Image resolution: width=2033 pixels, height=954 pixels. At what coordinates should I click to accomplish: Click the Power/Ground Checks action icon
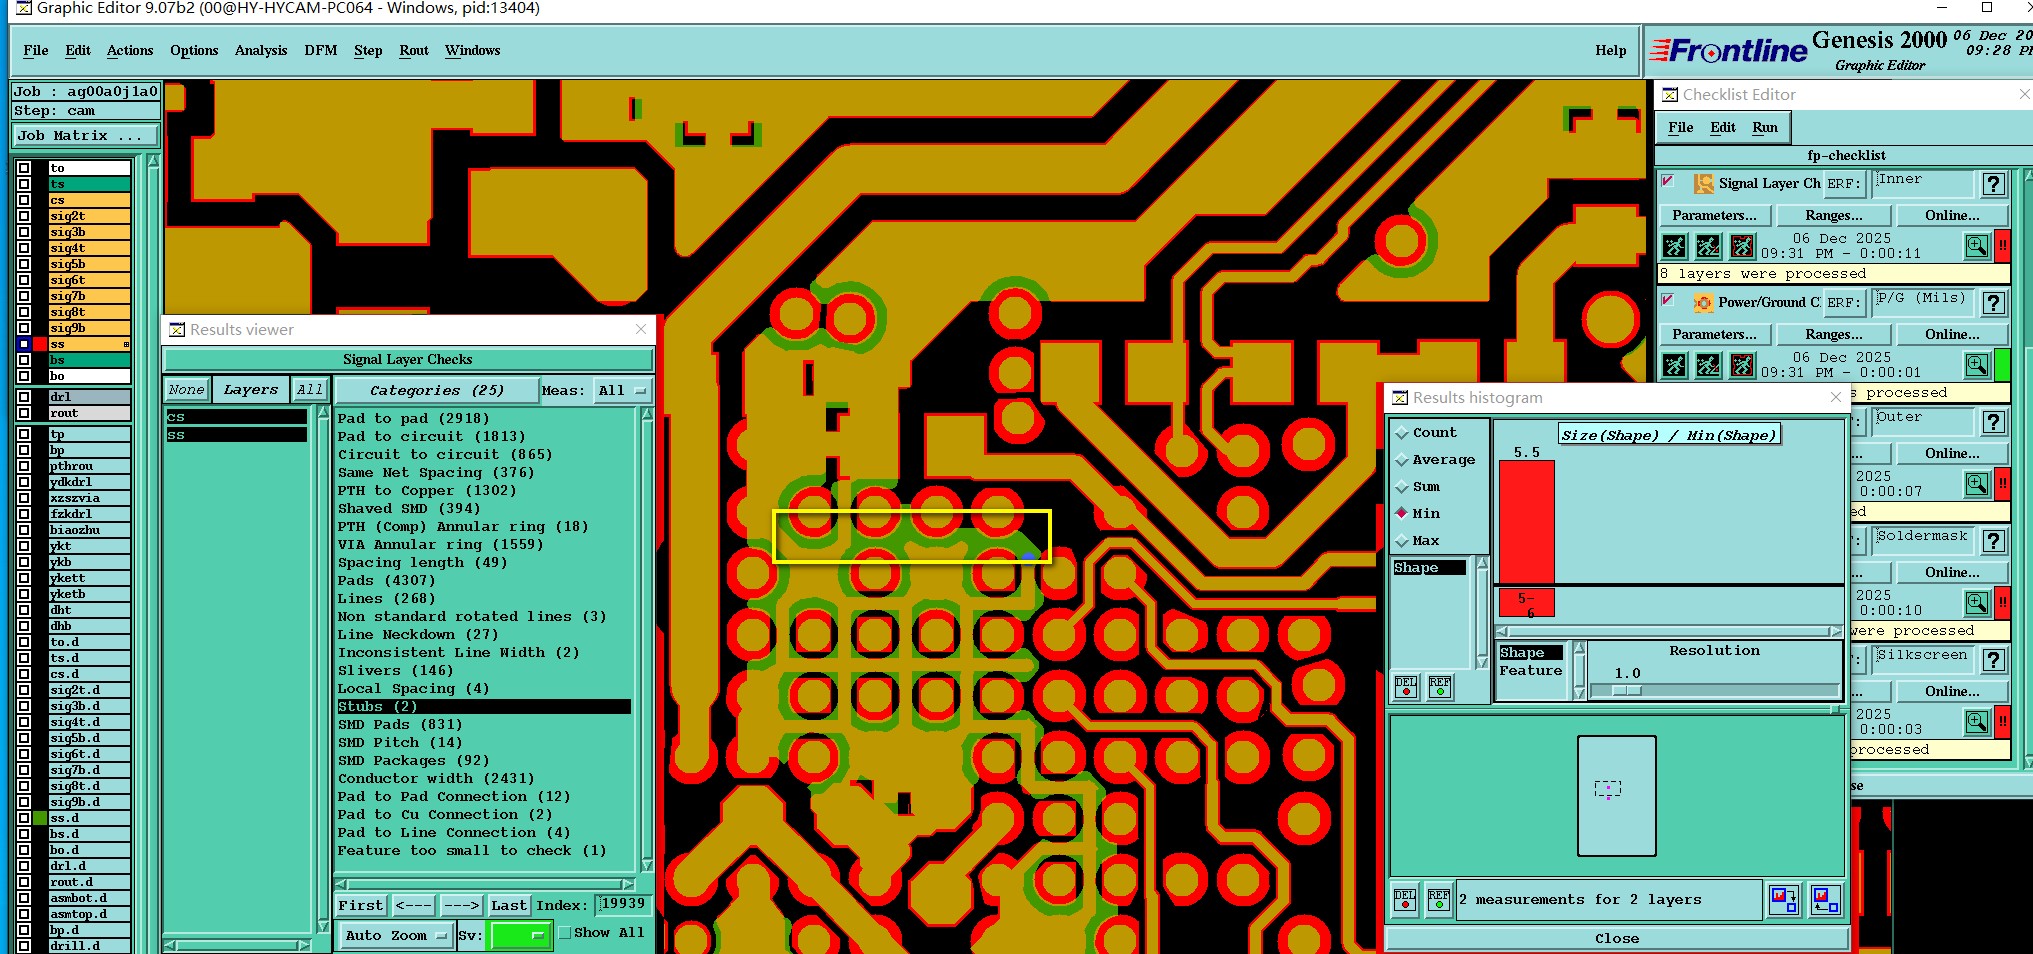click(x=1703, y=303)
